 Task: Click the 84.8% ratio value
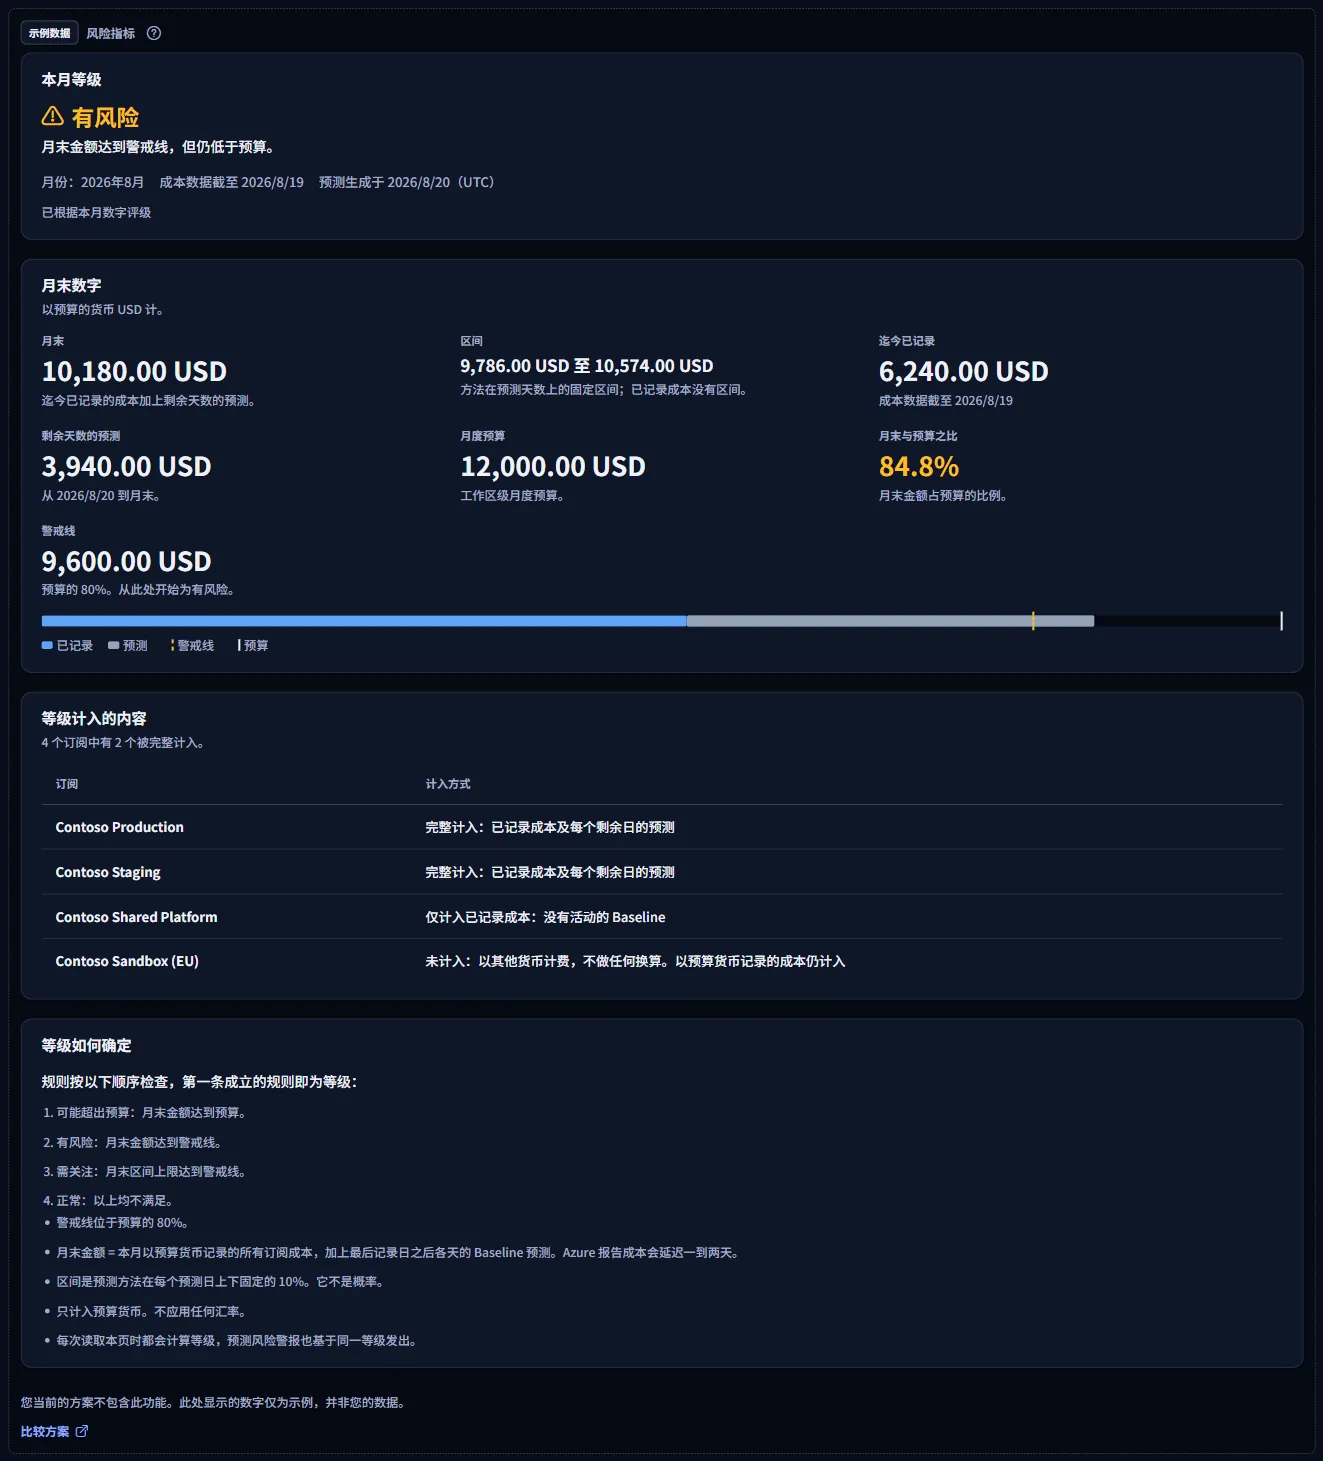[919, 467]
